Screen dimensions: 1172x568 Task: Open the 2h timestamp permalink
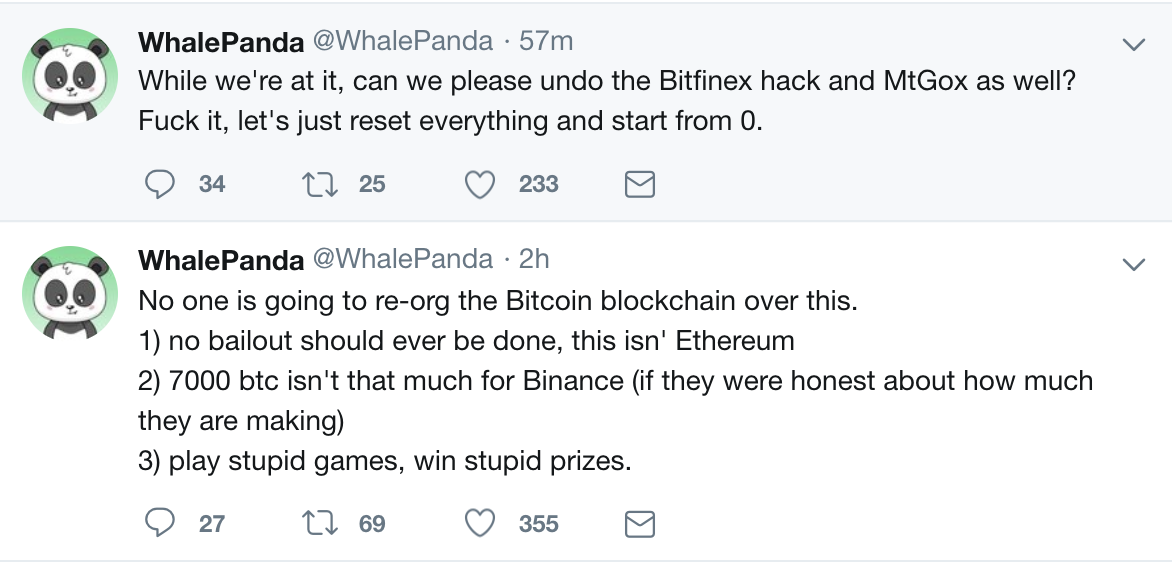coord(534,259)
